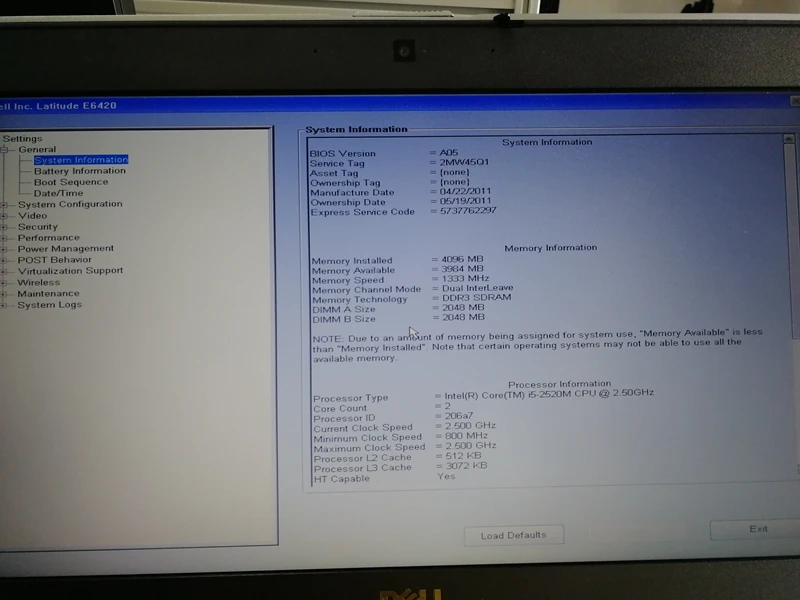Click Manufacture Date value 04/22/2011
The height and width of the screenshot is (600, 800).
465,191
